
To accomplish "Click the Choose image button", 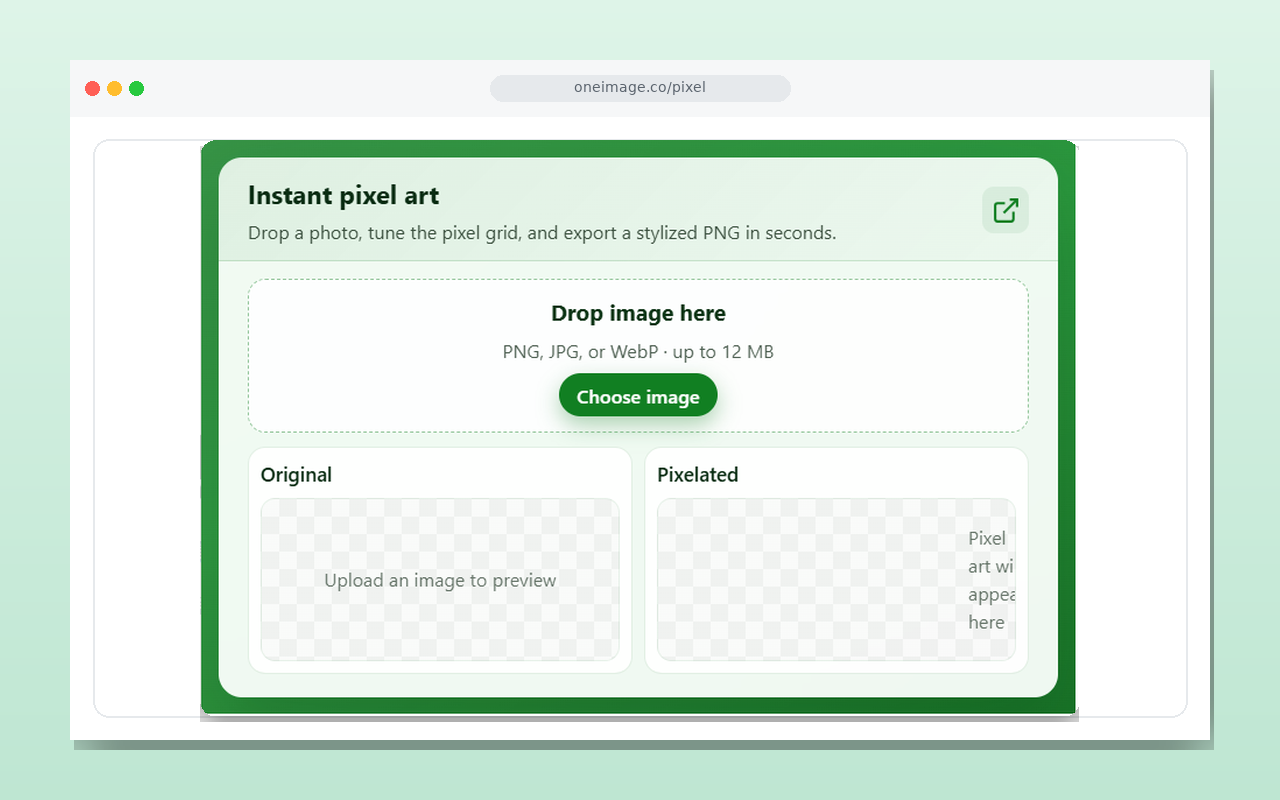I will click(638, 395).
